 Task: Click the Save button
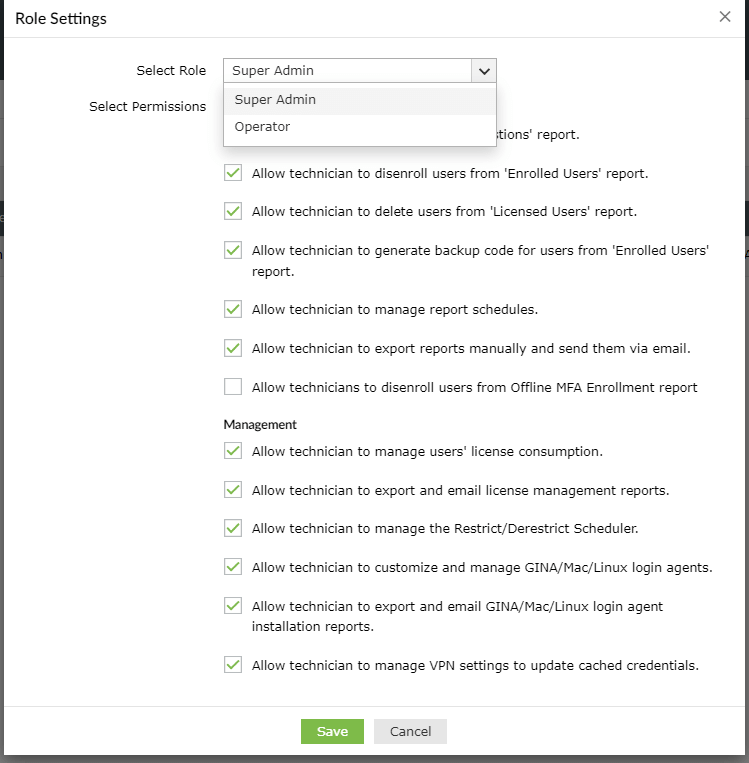click(x=332, y=731)
